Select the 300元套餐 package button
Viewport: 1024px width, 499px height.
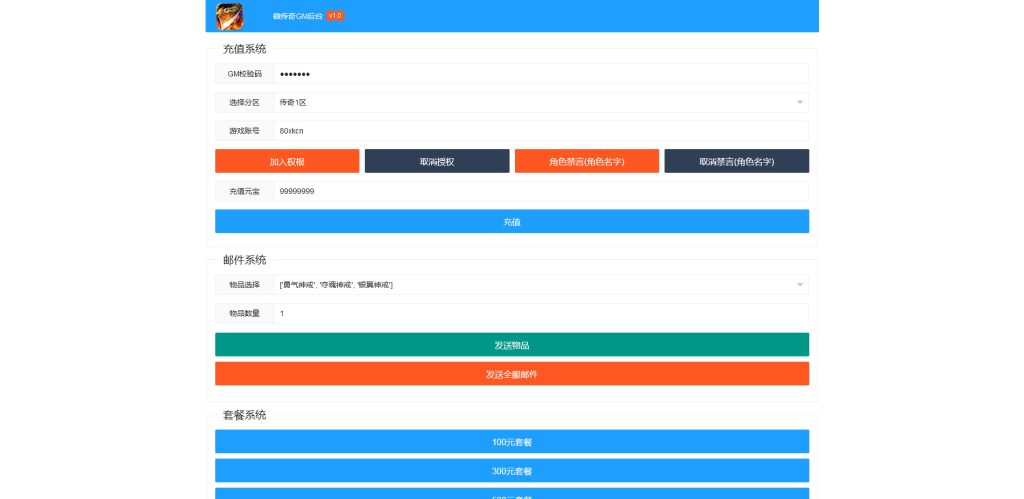tap(512, 470)
